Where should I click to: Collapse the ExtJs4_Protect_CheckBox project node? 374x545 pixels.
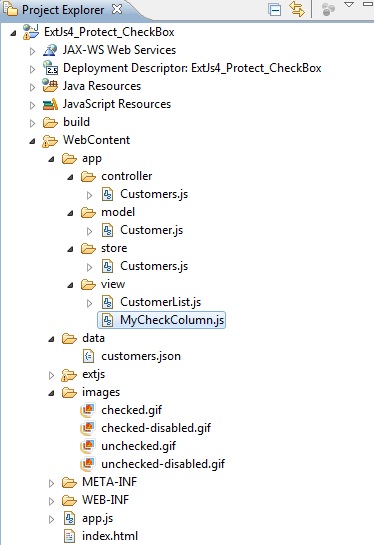click(13, 33)
